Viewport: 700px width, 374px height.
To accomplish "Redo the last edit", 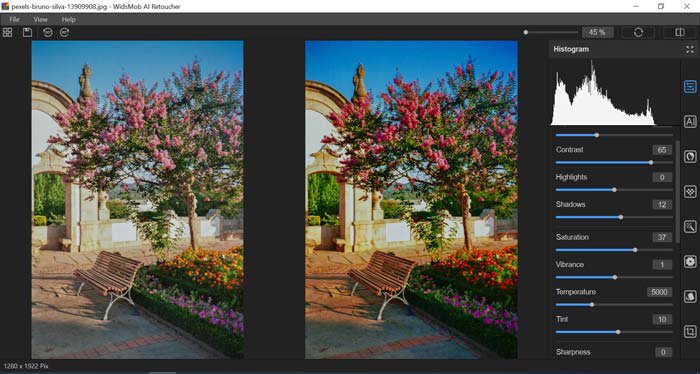I will [x=64, y=32].
